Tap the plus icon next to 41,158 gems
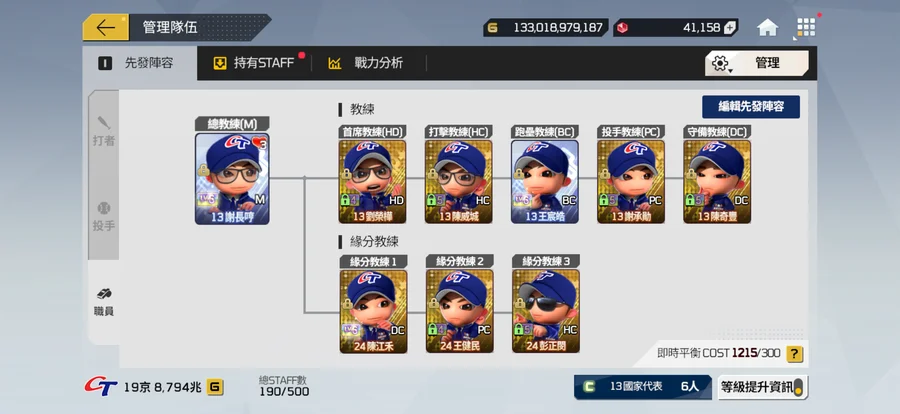 [x=730, y=28]
